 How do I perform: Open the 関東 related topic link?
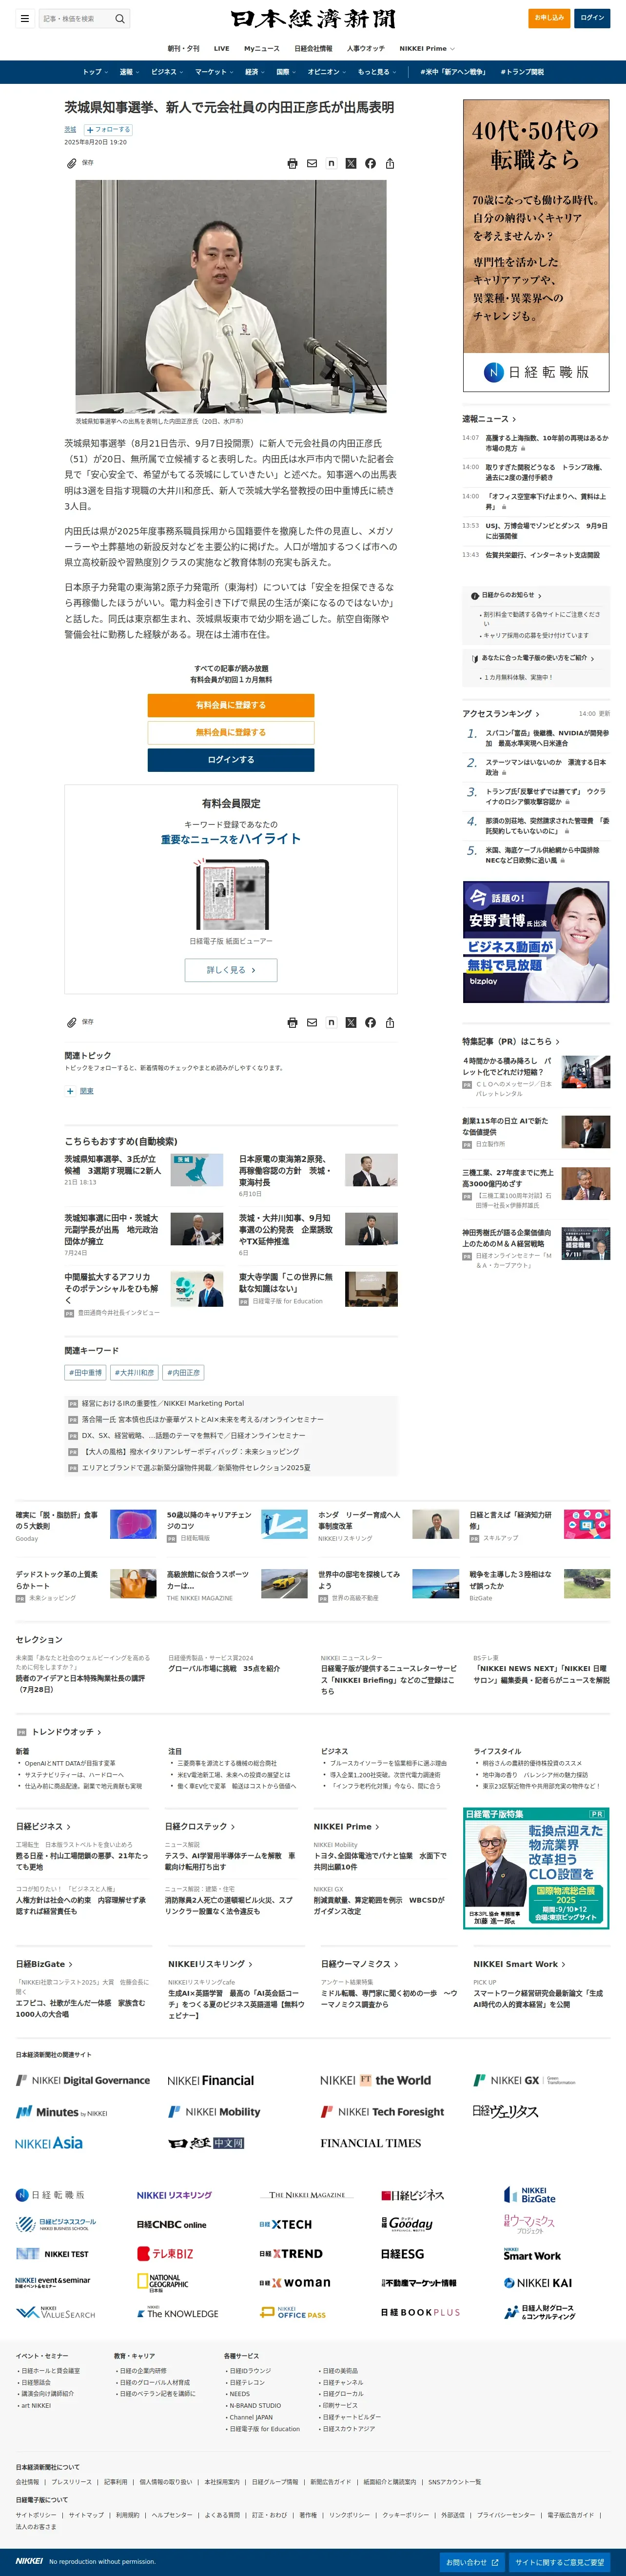(87, 1091)
